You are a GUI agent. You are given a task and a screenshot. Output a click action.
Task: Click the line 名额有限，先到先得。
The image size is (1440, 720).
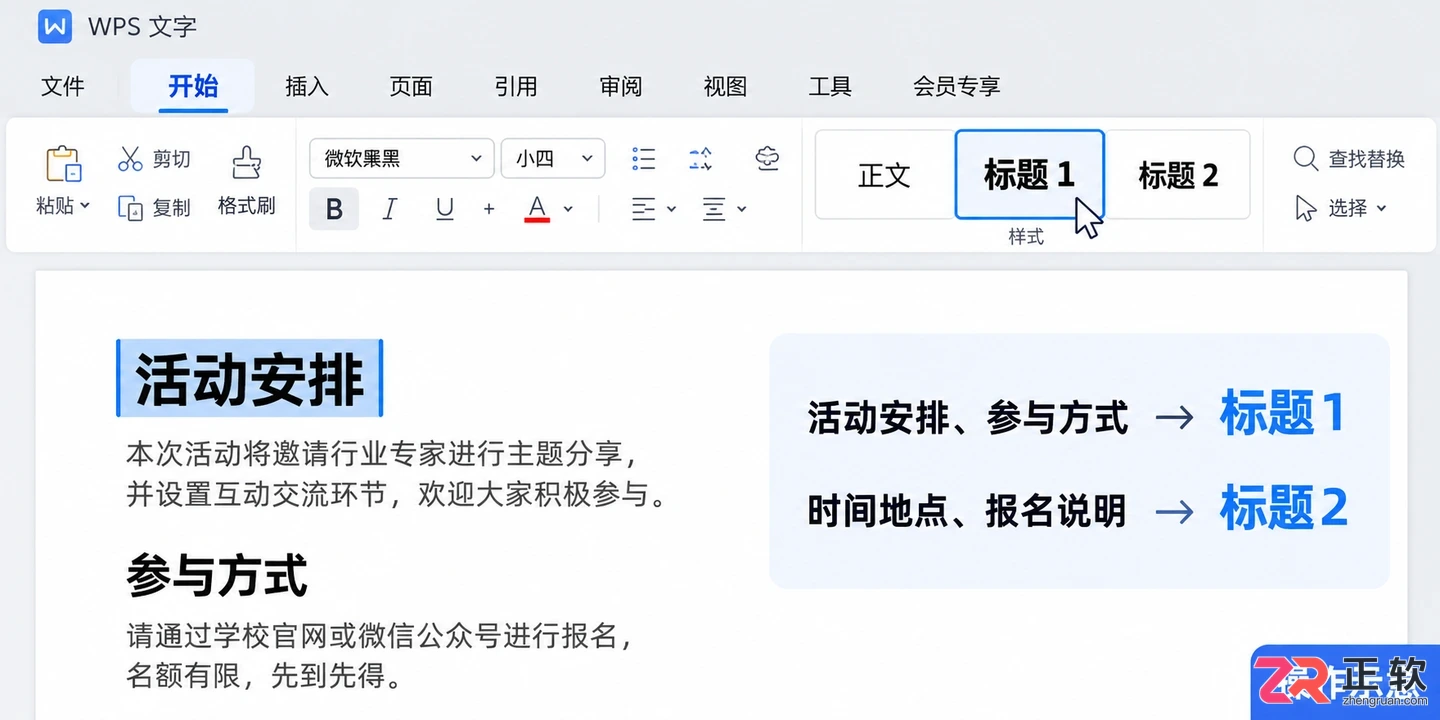coord(264,677)
